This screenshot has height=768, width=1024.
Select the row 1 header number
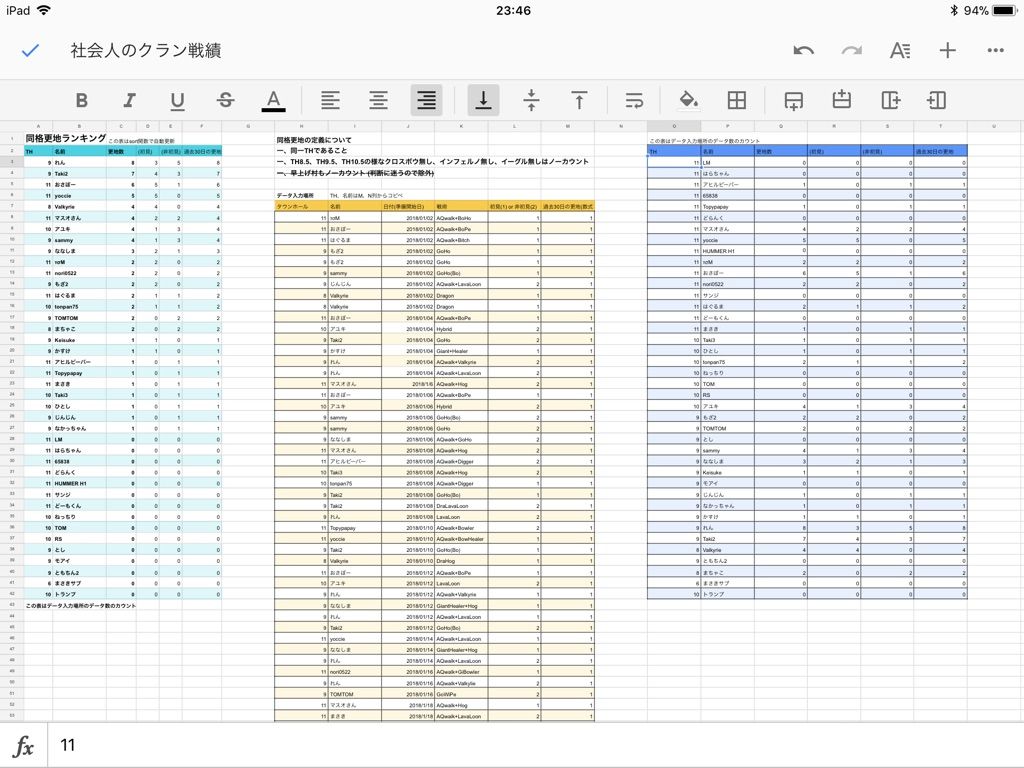(x=12, y=138)
